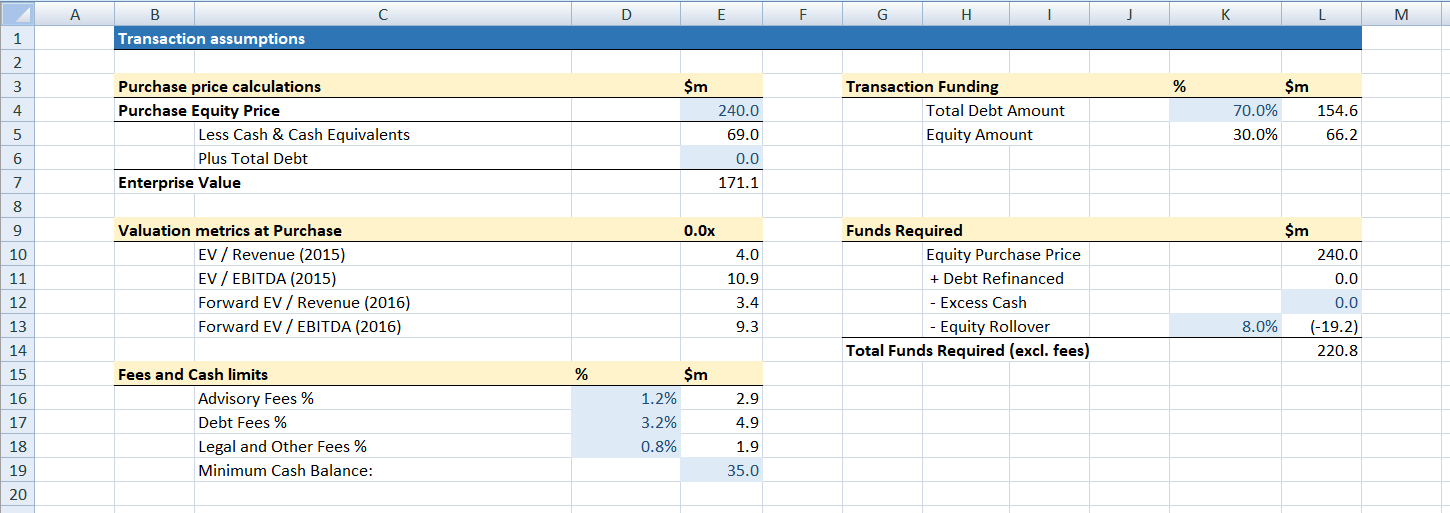
Task: Click the Purchase Equity Price 240.0 input cell
Action: [721, 111]
